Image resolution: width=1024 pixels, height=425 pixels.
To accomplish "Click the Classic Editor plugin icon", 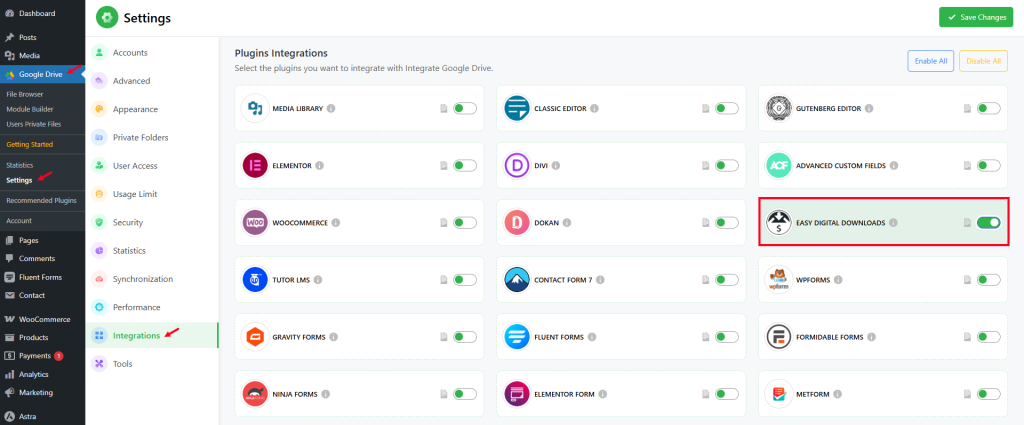I will (x=517, y=108).
